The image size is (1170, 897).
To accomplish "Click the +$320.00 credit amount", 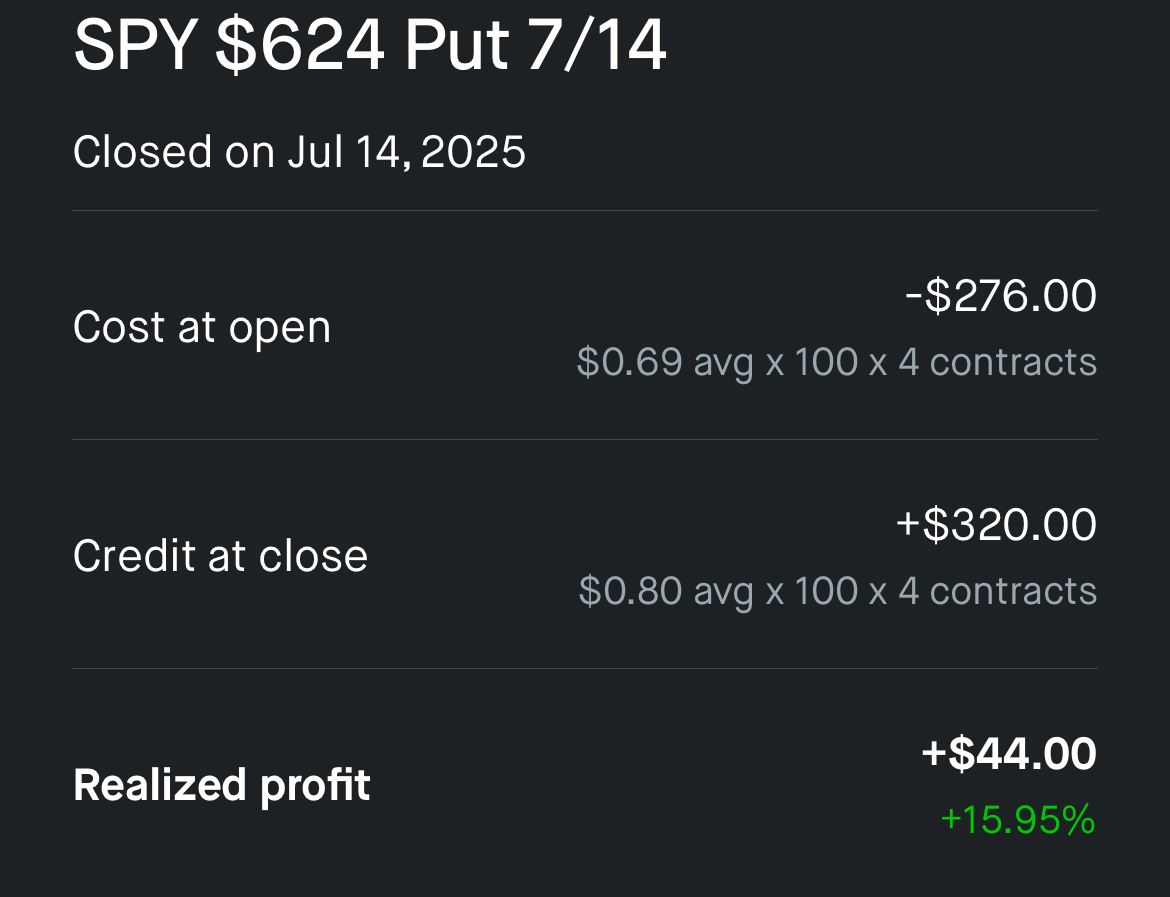I will 996,524.
